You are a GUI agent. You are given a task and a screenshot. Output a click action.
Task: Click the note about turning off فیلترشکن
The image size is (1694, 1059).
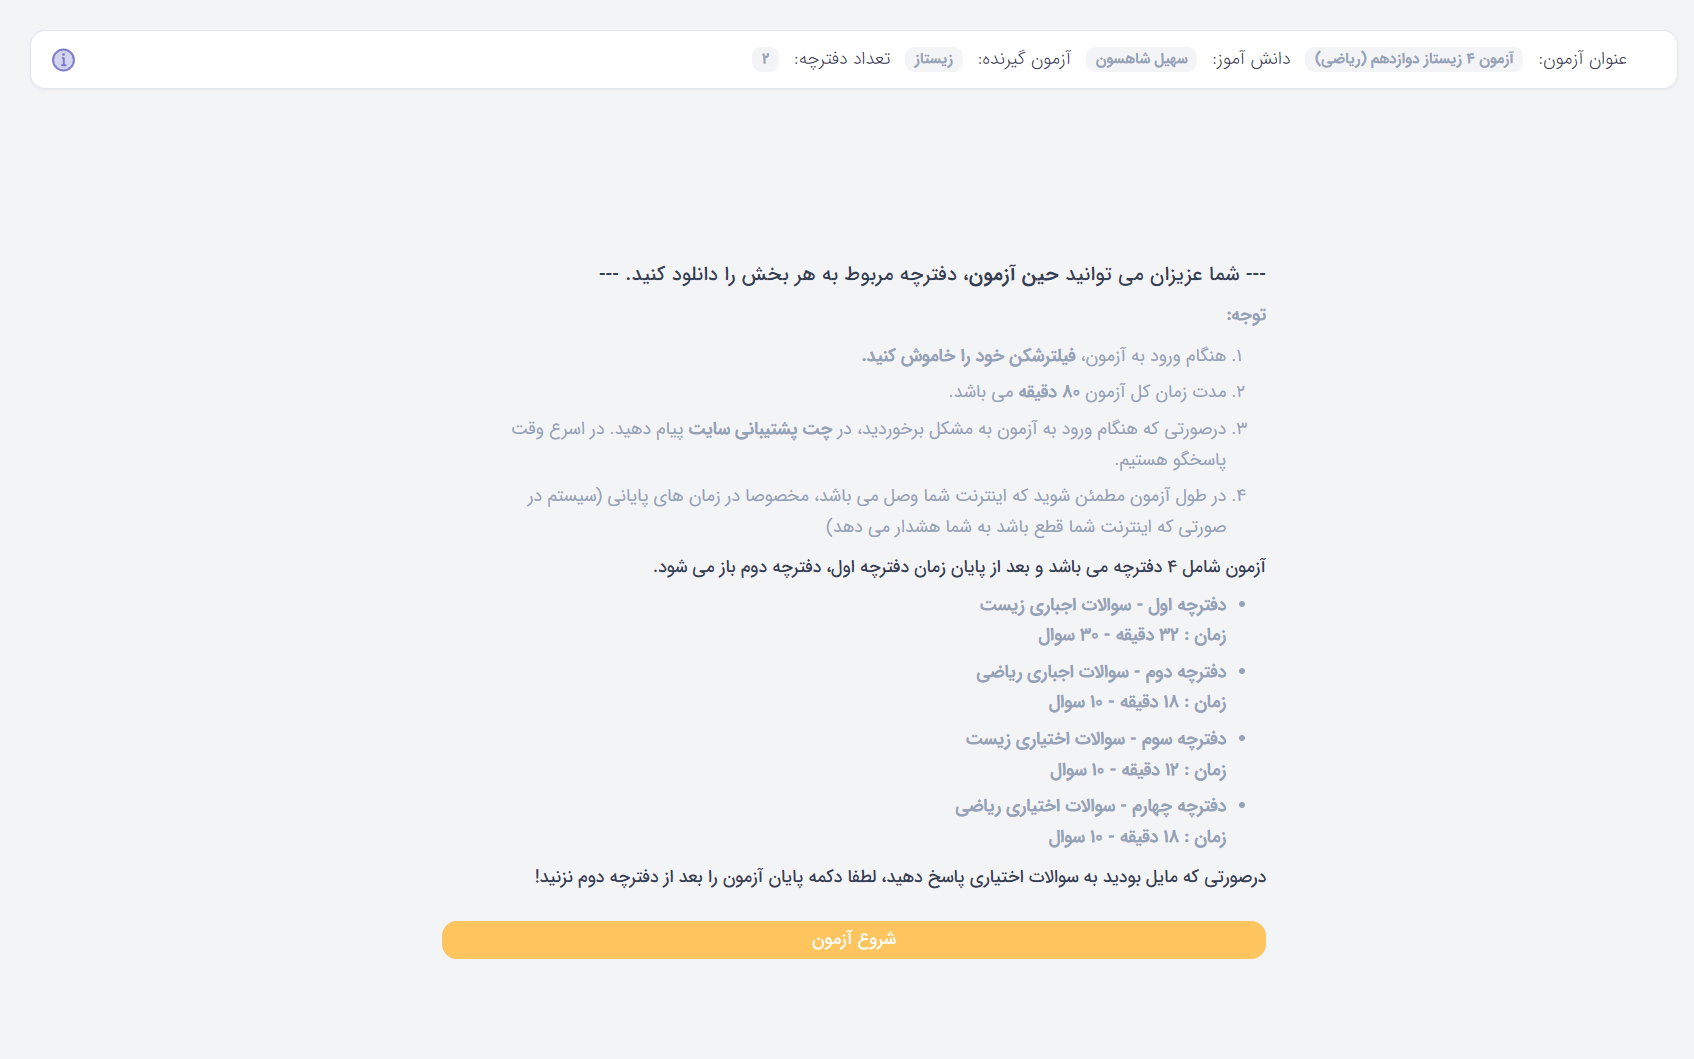1052,356
